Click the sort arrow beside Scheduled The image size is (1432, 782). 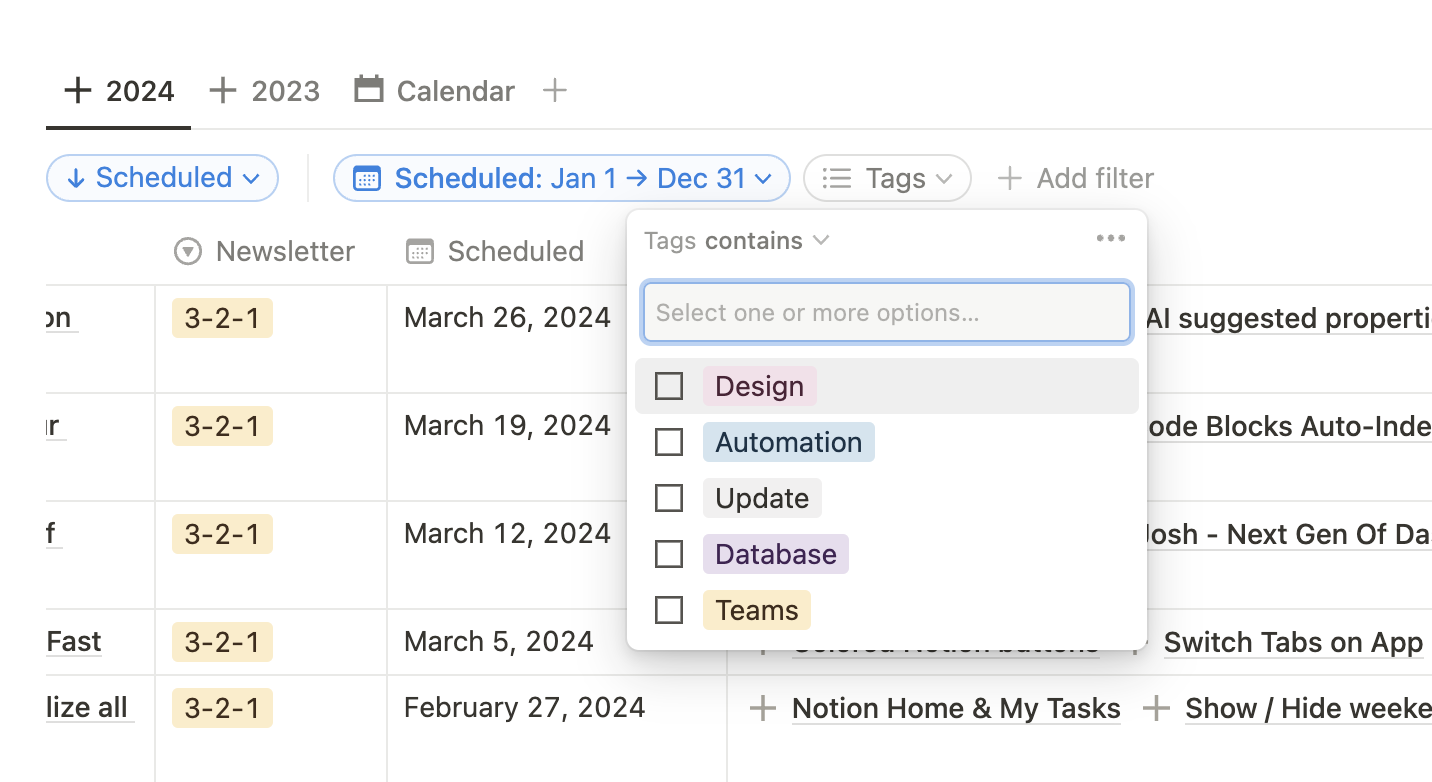tap(78, 177)
